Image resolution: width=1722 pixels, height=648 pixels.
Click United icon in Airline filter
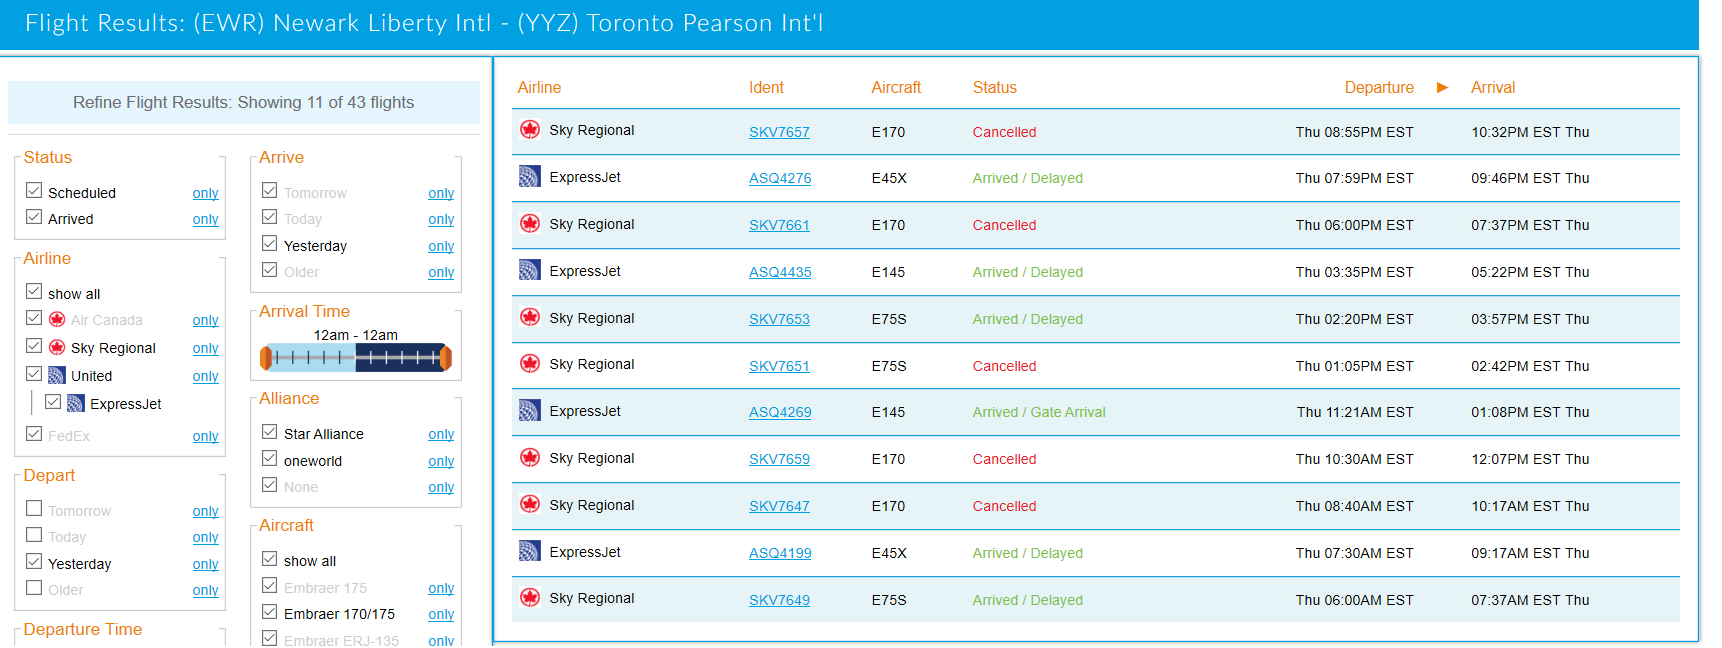[57, 375]
